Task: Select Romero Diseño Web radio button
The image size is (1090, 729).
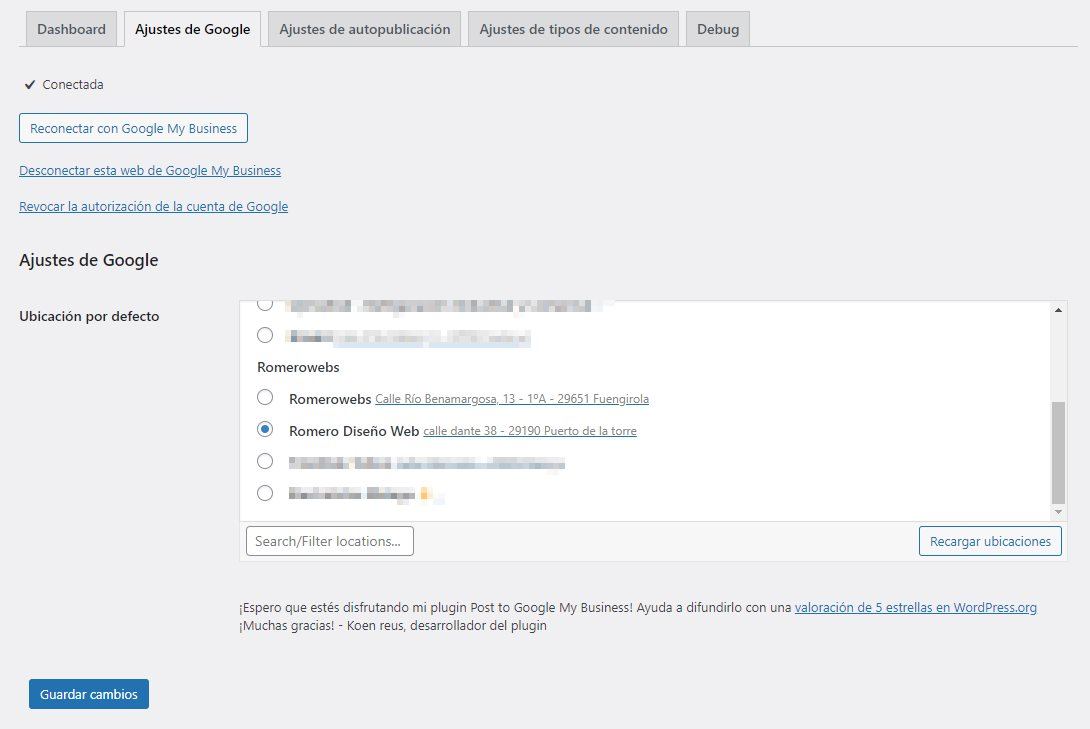Action: coord(265,430)
